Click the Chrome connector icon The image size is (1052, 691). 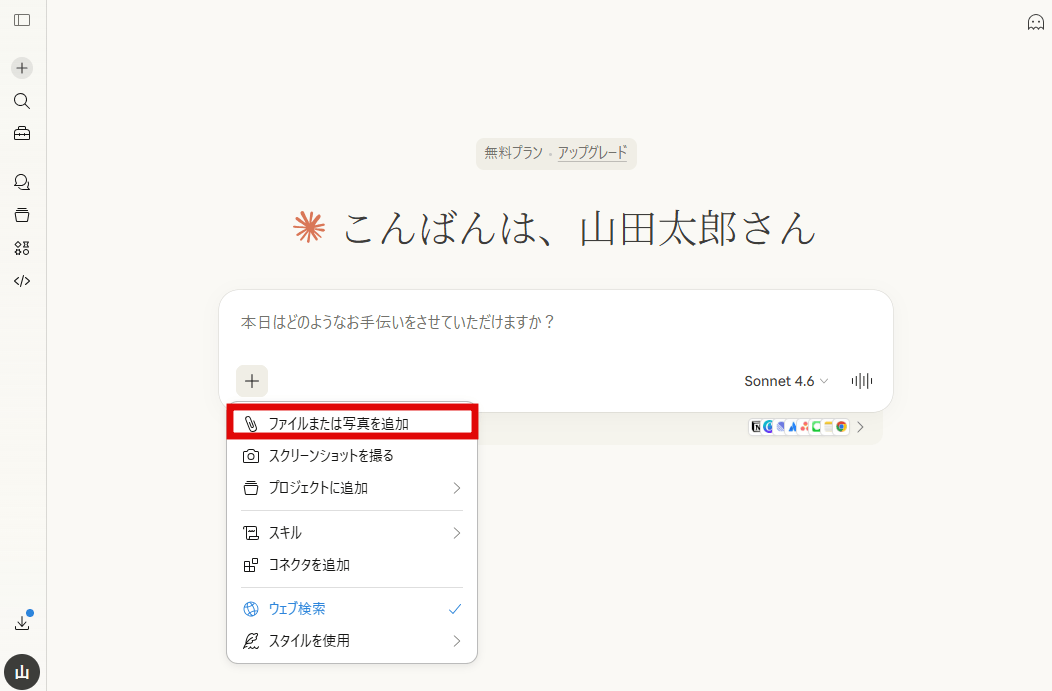[x=840, y=426]
